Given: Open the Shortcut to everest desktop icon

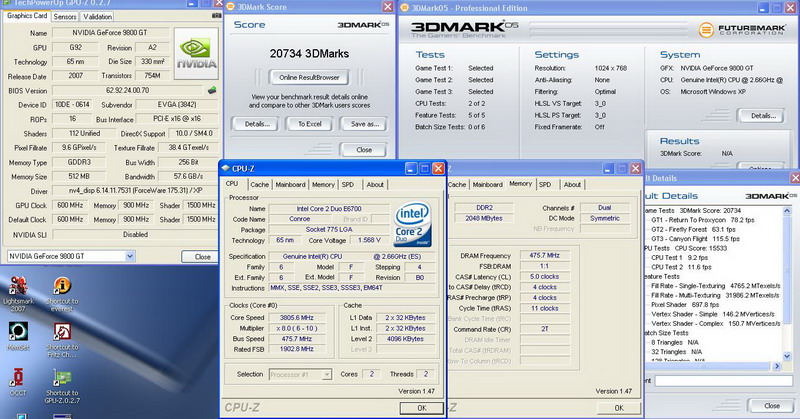Looking at the screenshot, I should [x=62, y=293].
